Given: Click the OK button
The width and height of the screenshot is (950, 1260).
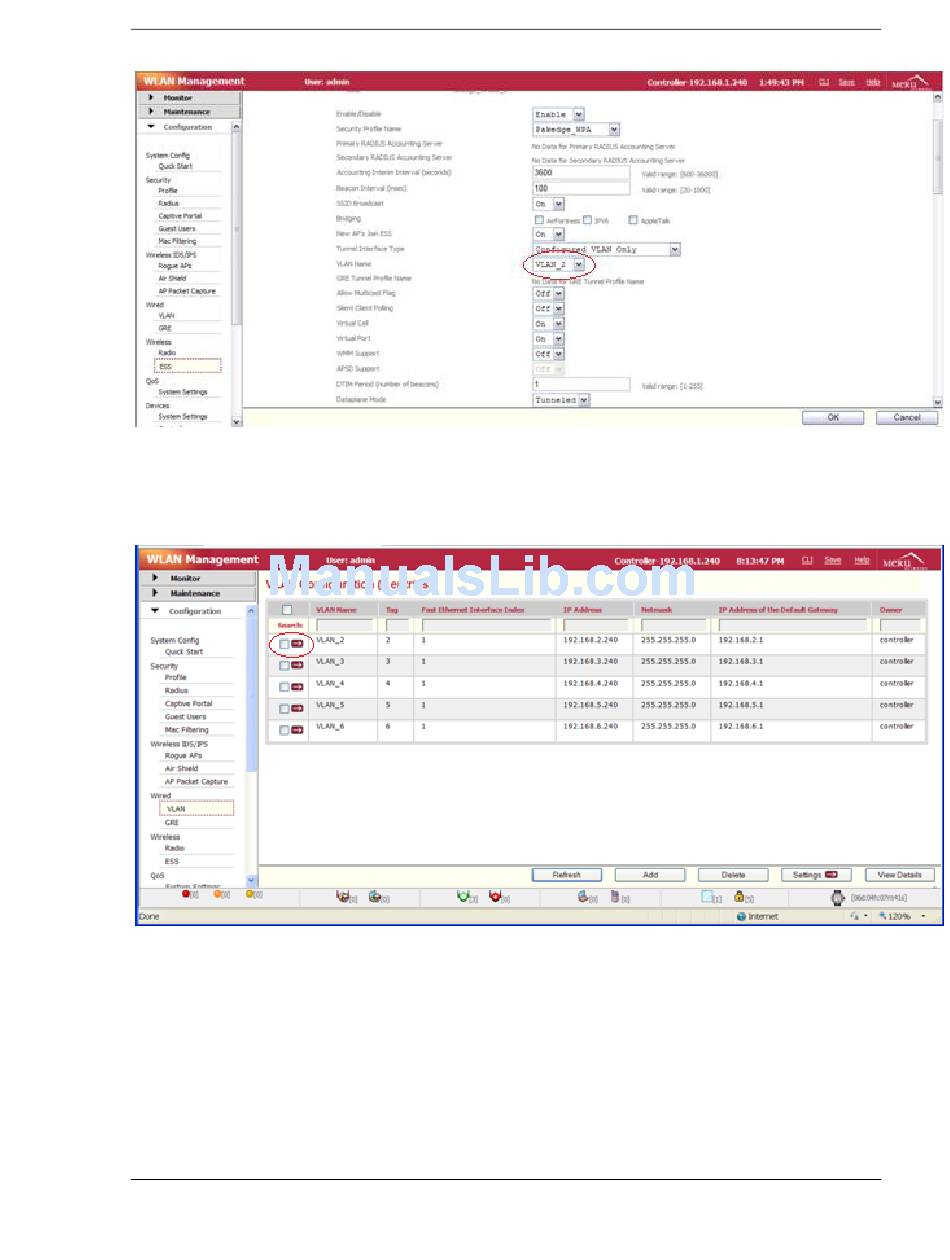Looking at the screenshot, I should click(833, 418).
